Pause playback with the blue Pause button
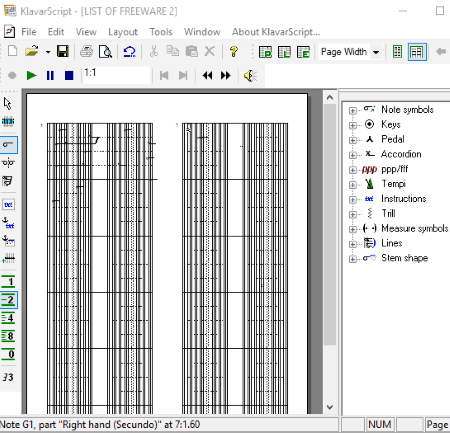The width and height of the screenshot is (450, 433). pyautogui.click(x=50, y=76)
